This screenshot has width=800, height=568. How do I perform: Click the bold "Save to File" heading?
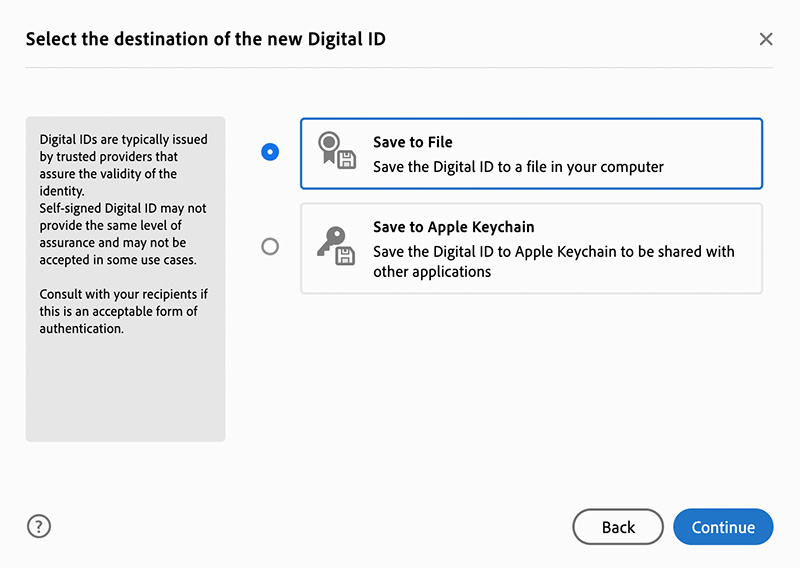pyautogui.click(x=413, y=142)
